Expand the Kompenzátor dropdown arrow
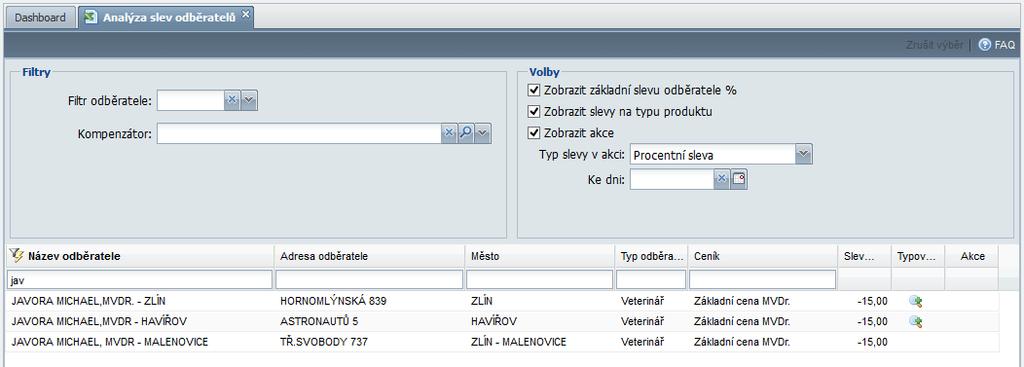The image size is (1024, 367). tap(483, 133)
